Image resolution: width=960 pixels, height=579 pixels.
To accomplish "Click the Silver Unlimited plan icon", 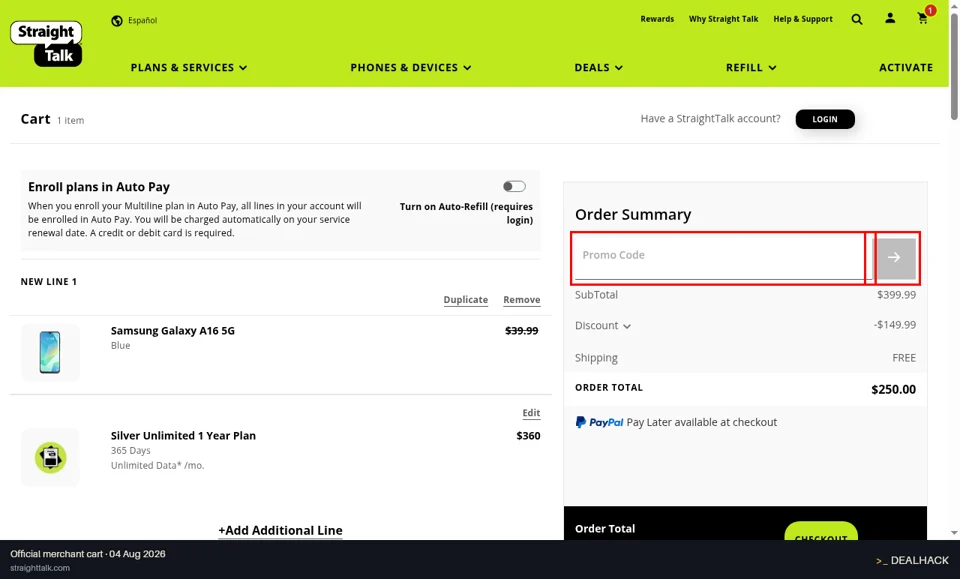I will tap(50, 458).
